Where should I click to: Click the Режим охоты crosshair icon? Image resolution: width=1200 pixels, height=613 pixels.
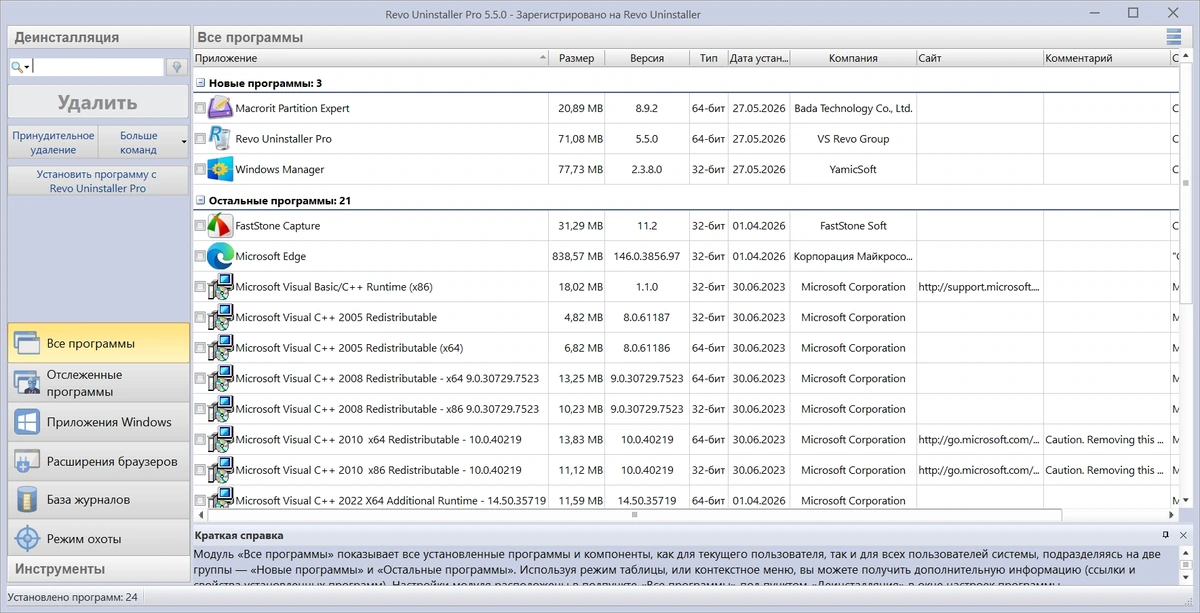(27, 539)
